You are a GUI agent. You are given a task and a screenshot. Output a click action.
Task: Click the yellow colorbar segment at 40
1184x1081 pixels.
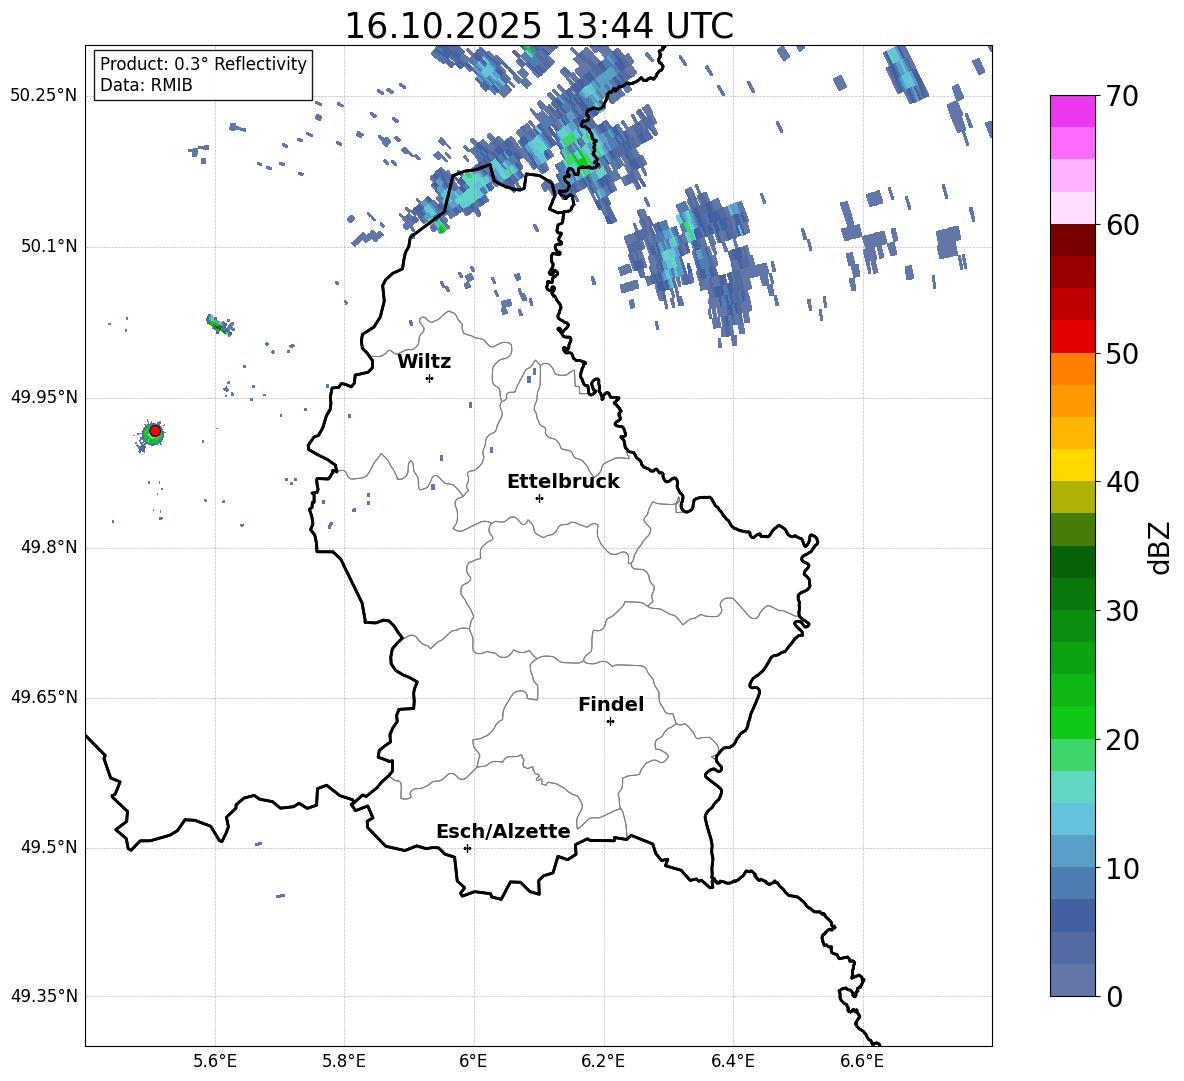1072,465
